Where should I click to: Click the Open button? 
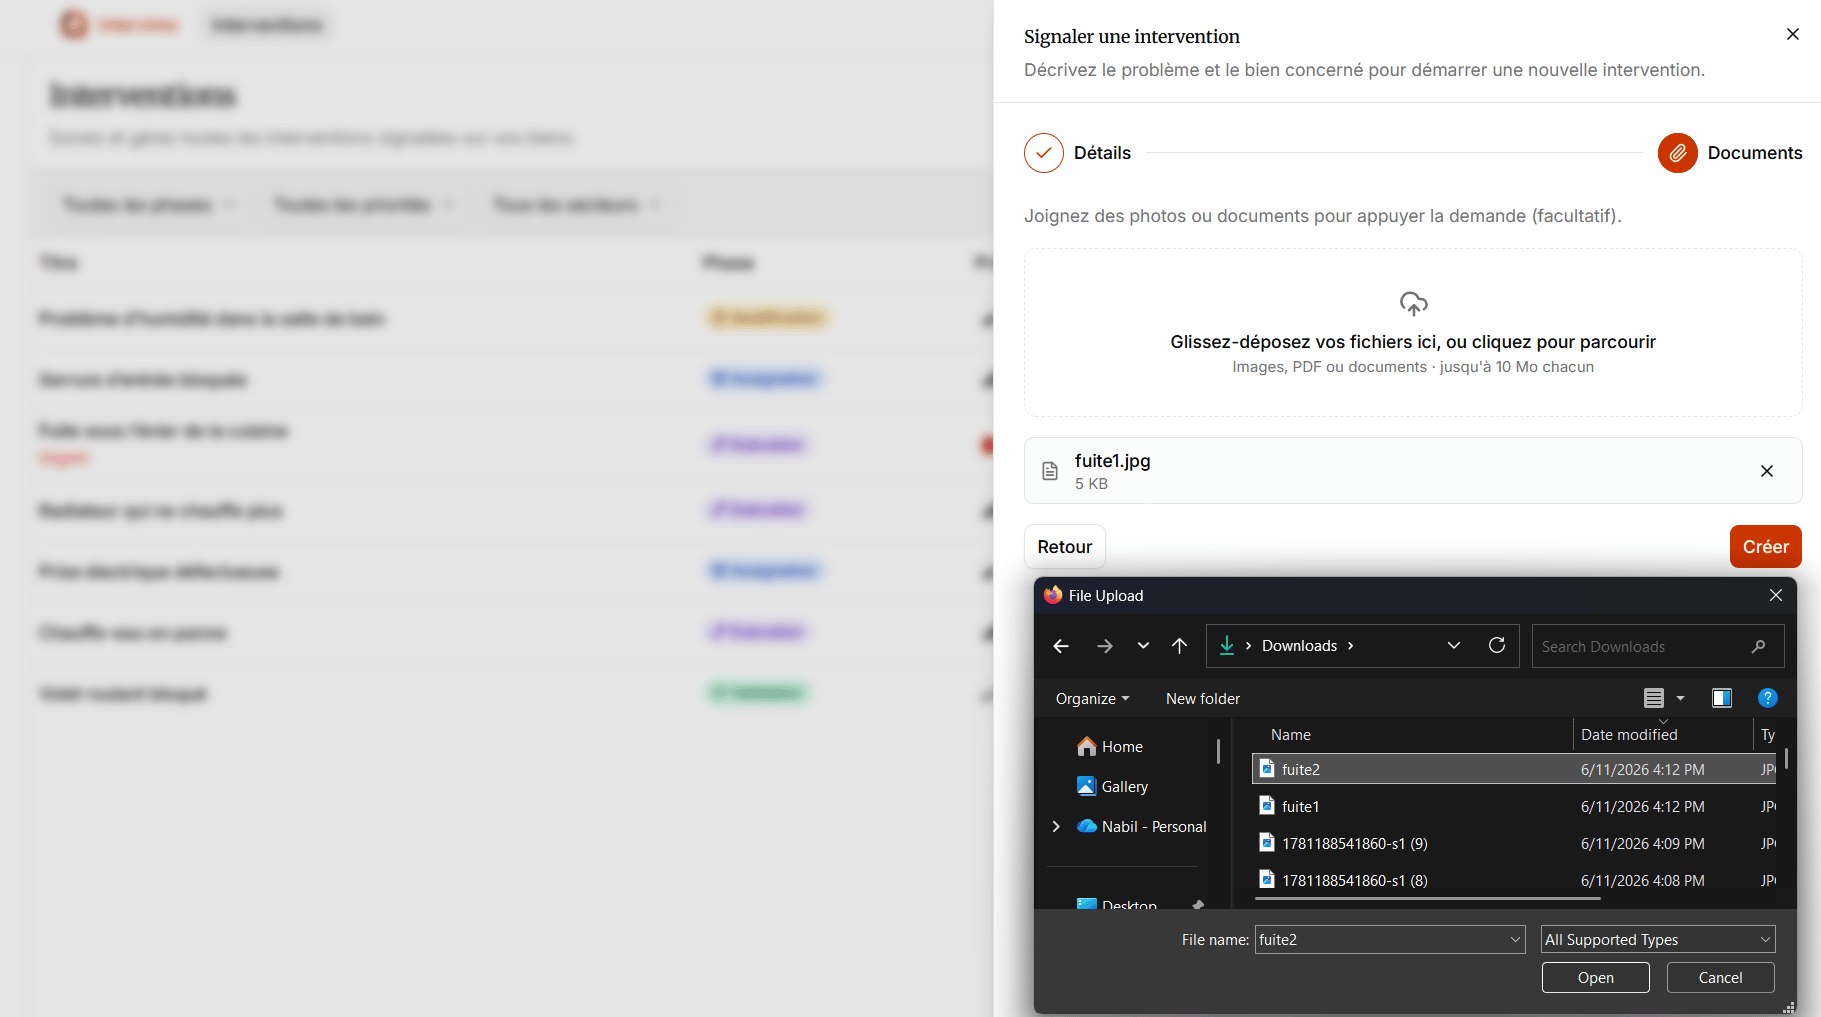pos(1595,977)
